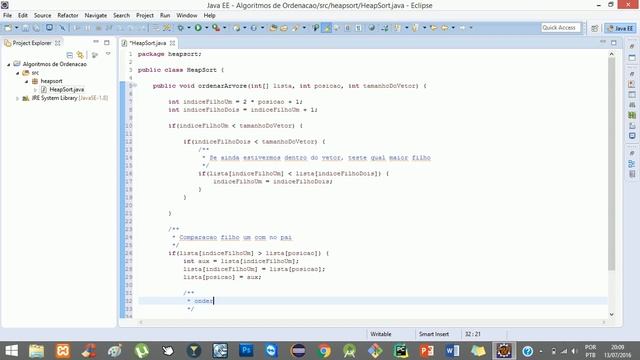
Task: Click the Windows Start button
Action: point(11,351)
